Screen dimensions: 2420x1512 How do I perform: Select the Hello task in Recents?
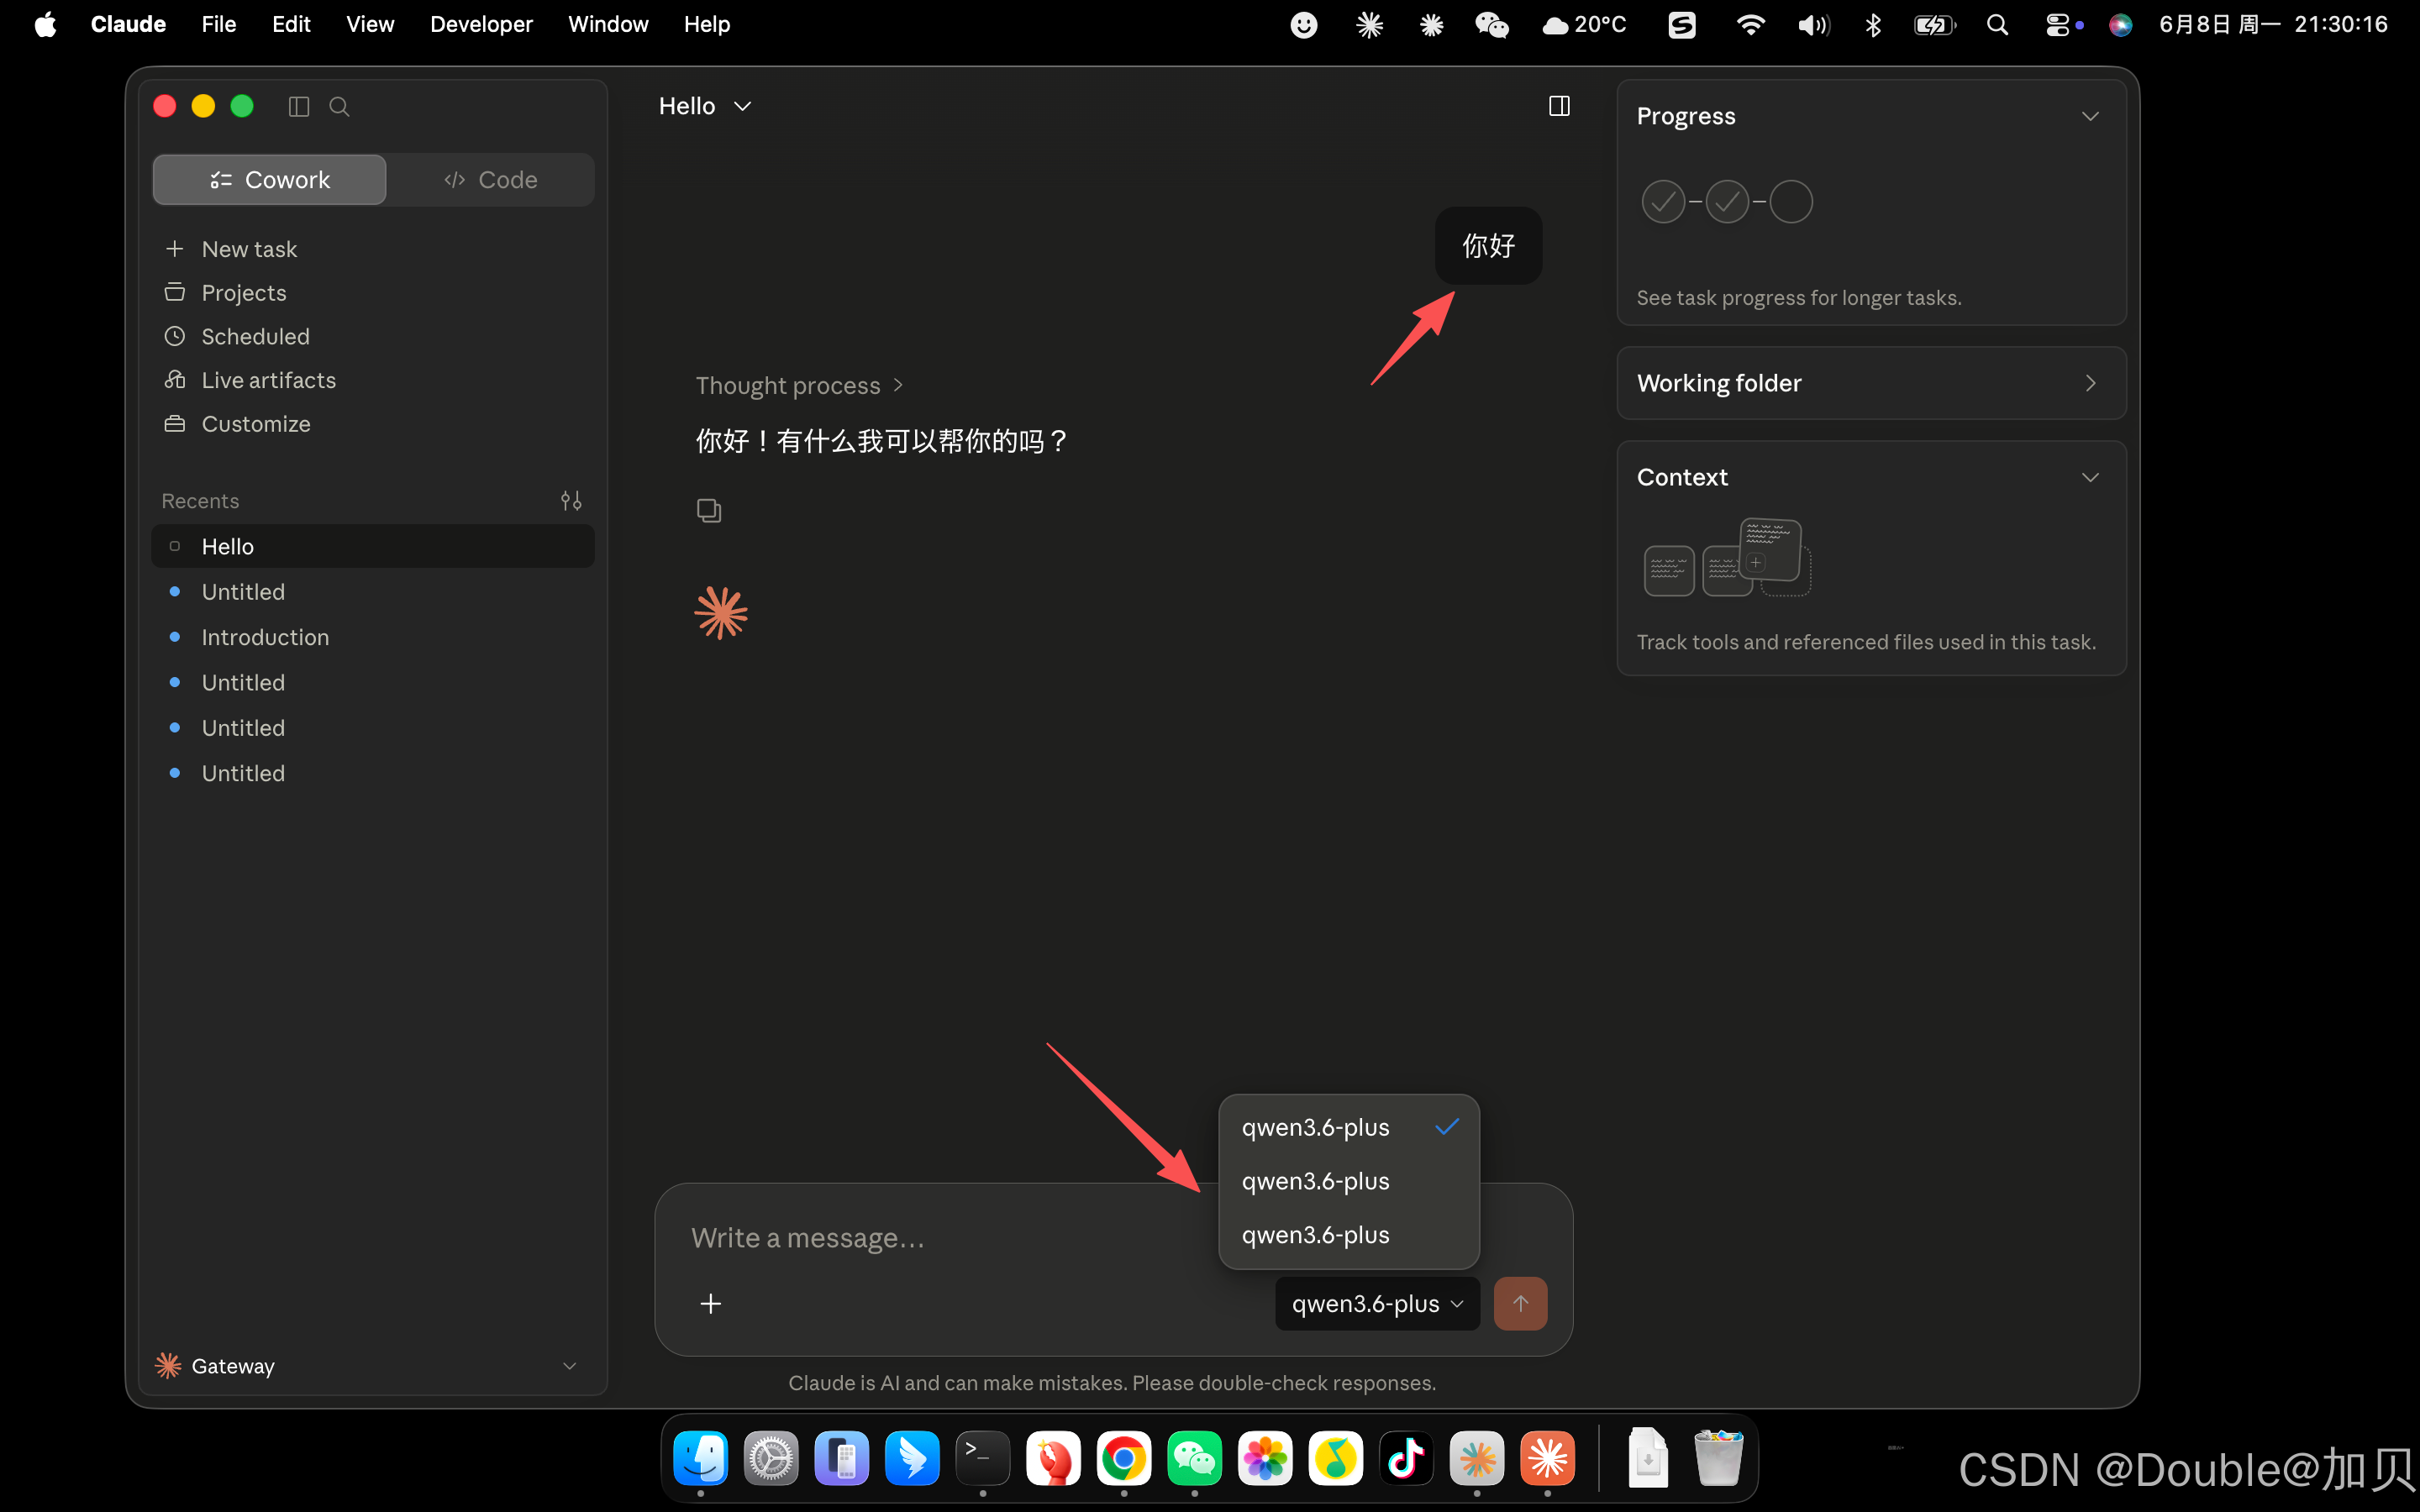pos(373,547)
